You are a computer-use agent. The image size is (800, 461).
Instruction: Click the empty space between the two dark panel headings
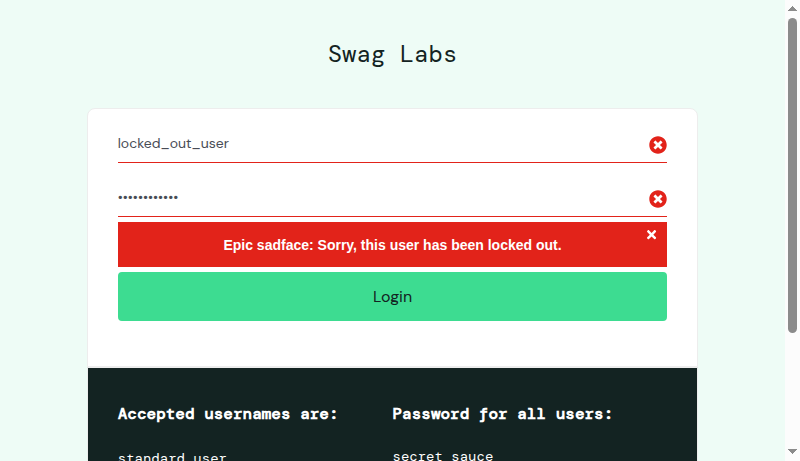click(x=365, y=414)
